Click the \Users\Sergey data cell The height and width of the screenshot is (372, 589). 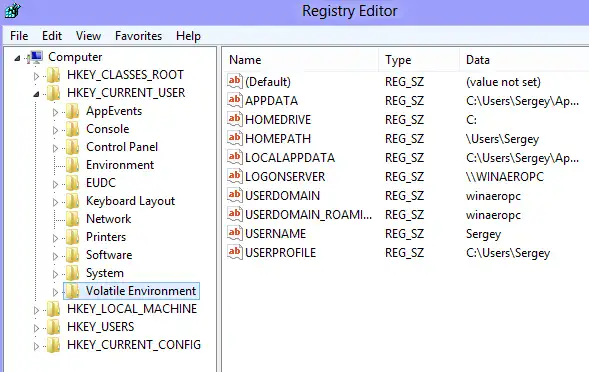(503, 139)
